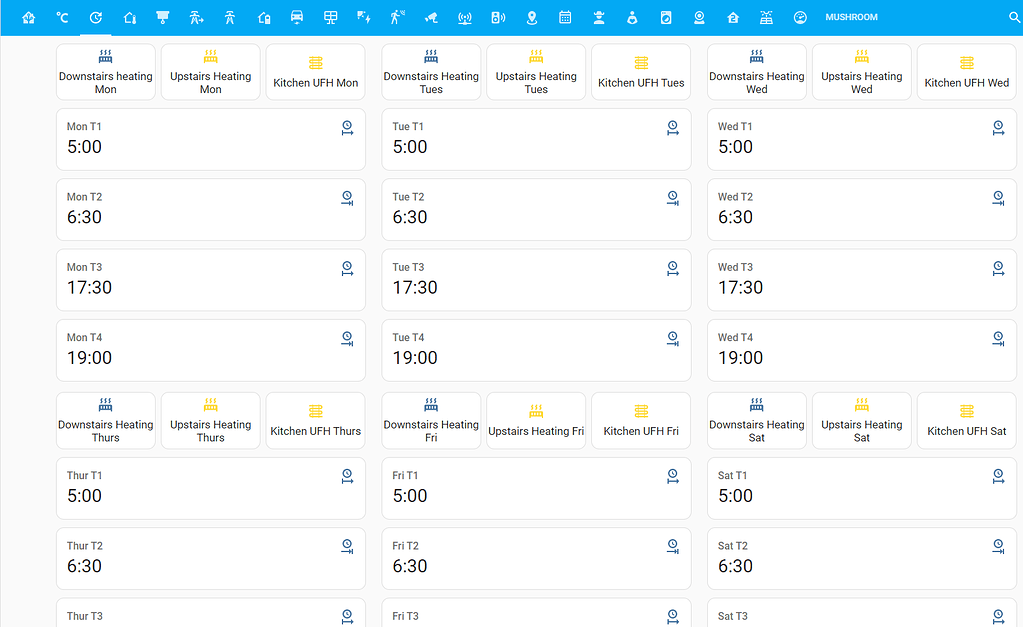Select the Mon T3 17:30 value
This screenshot has height=627, width=1023.
[89, 288]
